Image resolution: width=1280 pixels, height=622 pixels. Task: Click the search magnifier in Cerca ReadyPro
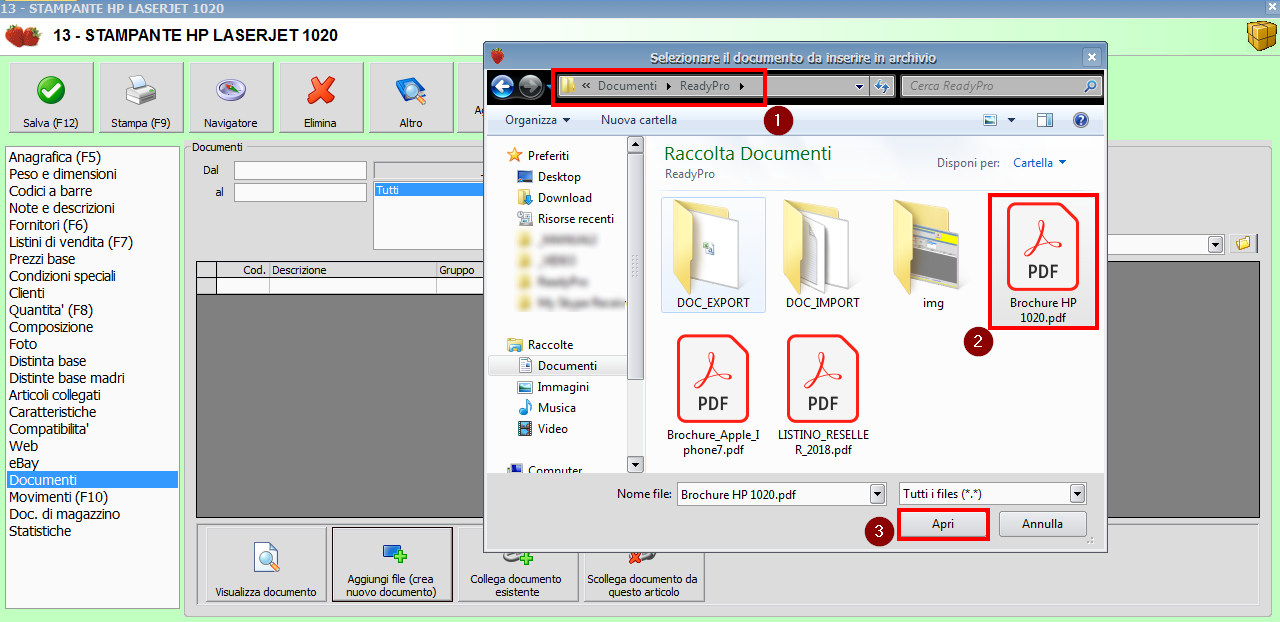(x=1090, y=87)
